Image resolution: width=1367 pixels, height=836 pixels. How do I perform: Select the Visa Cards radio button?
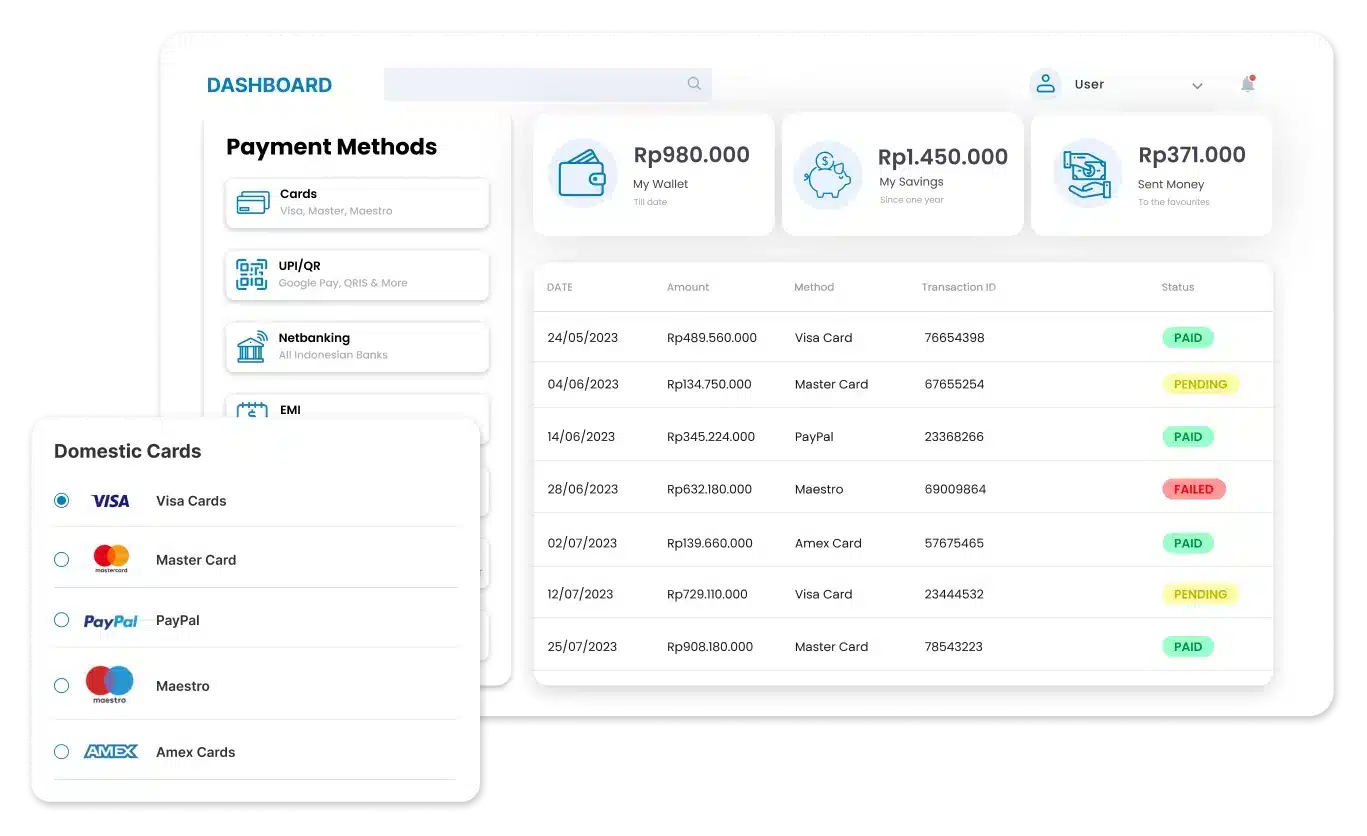point(62,500)
